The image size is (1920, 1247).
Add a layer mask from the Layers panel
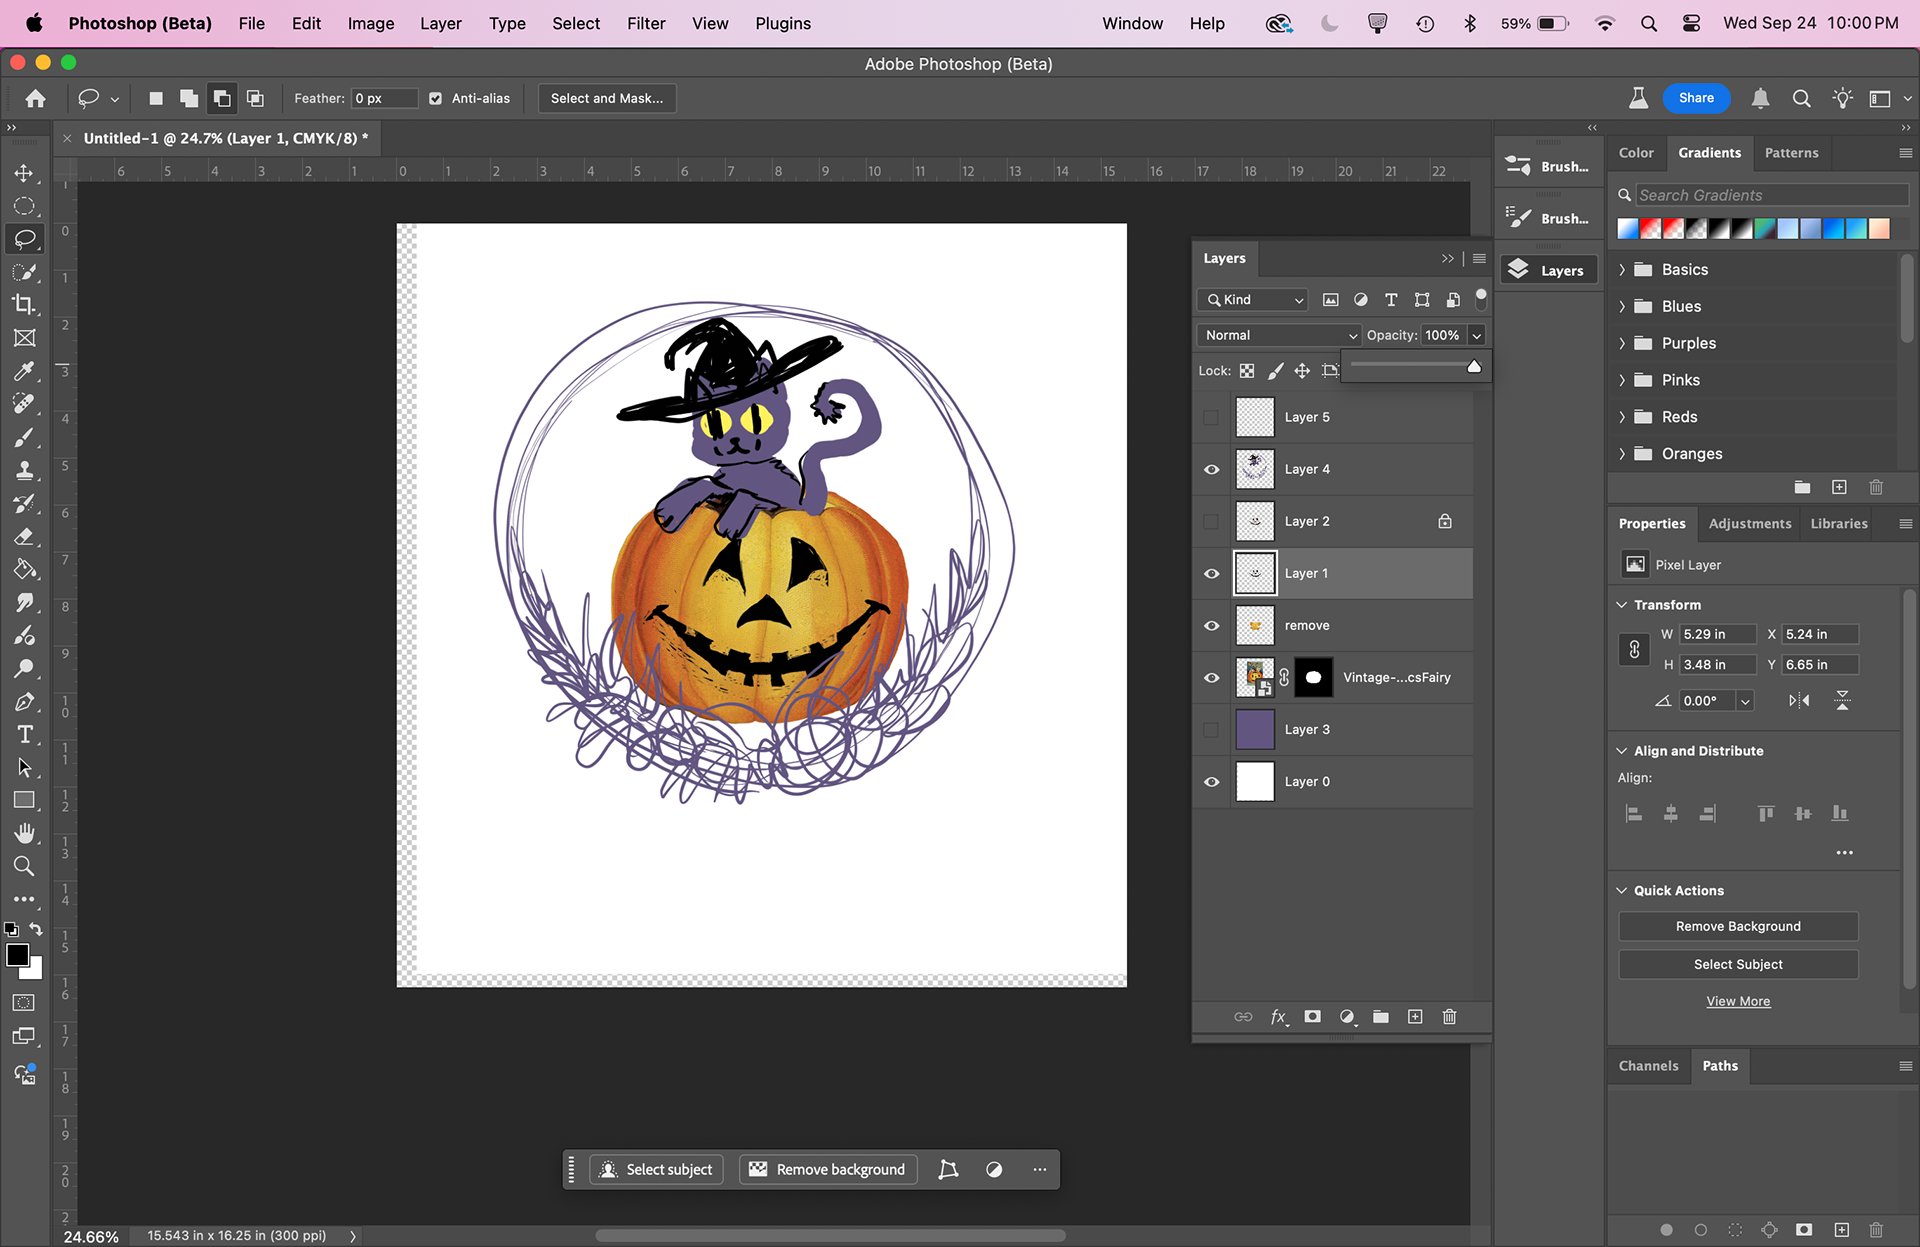[1312, 1017]
